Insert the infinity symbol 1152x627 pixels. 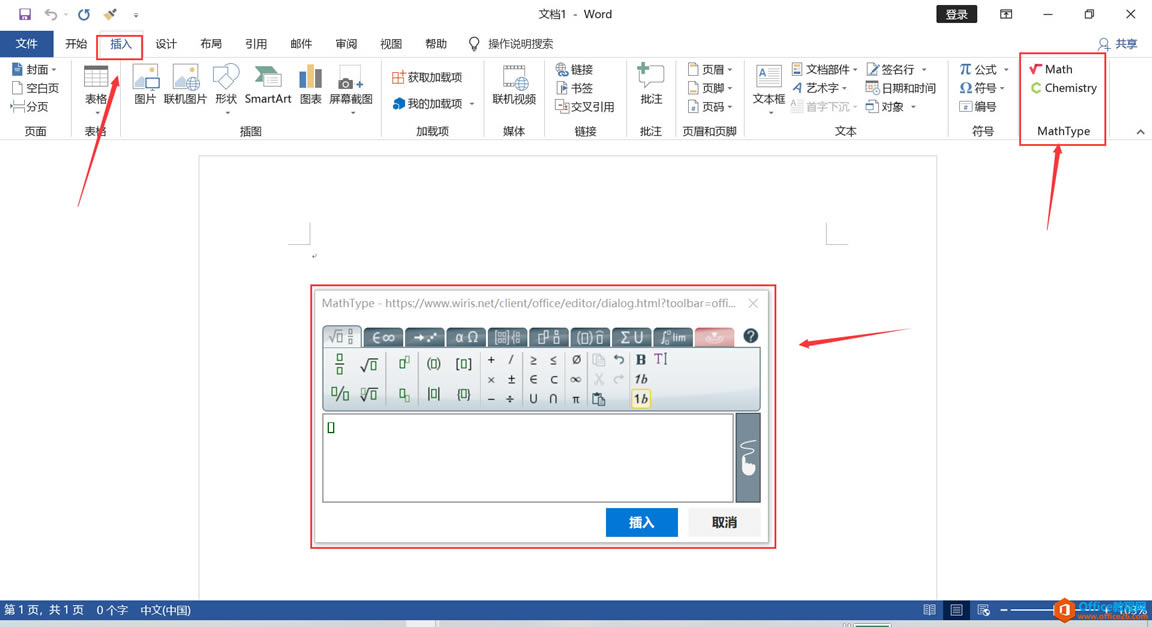coord(575,379)
